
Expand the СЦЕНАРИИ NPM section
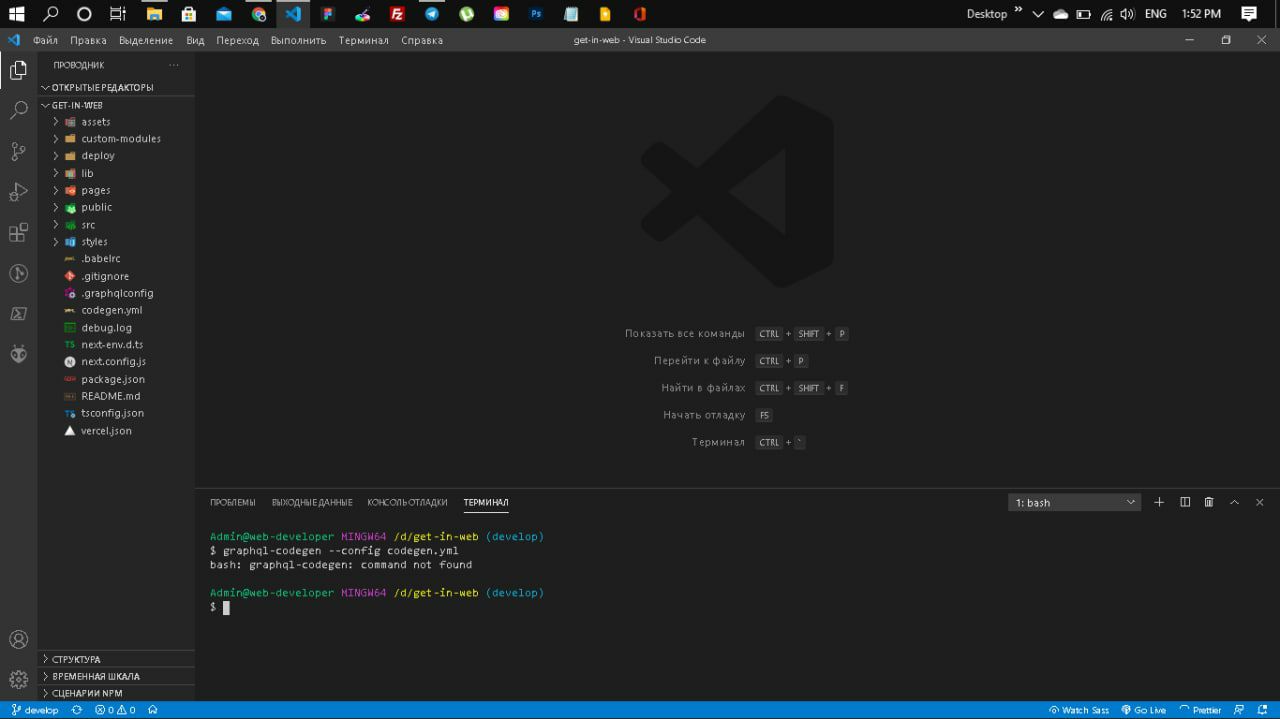[x=117, y=693]
